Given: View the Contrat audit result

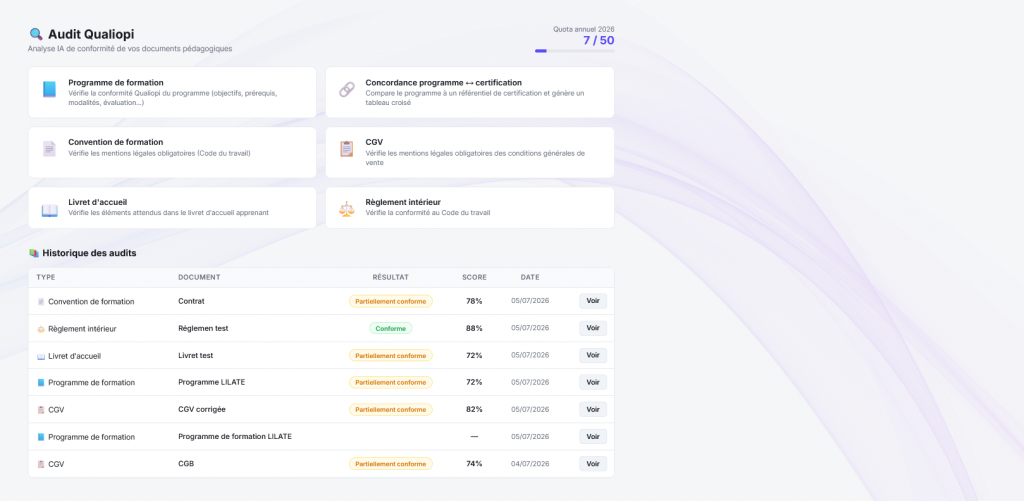Looking at the screenshot, I should pos(593,301).
